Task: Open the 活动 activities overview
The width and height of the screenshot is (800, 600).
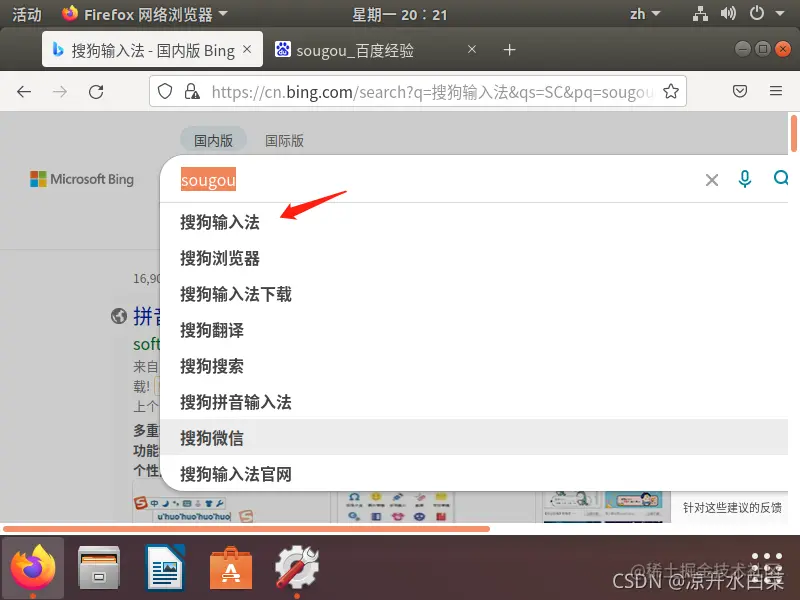Action: [27, 14]
